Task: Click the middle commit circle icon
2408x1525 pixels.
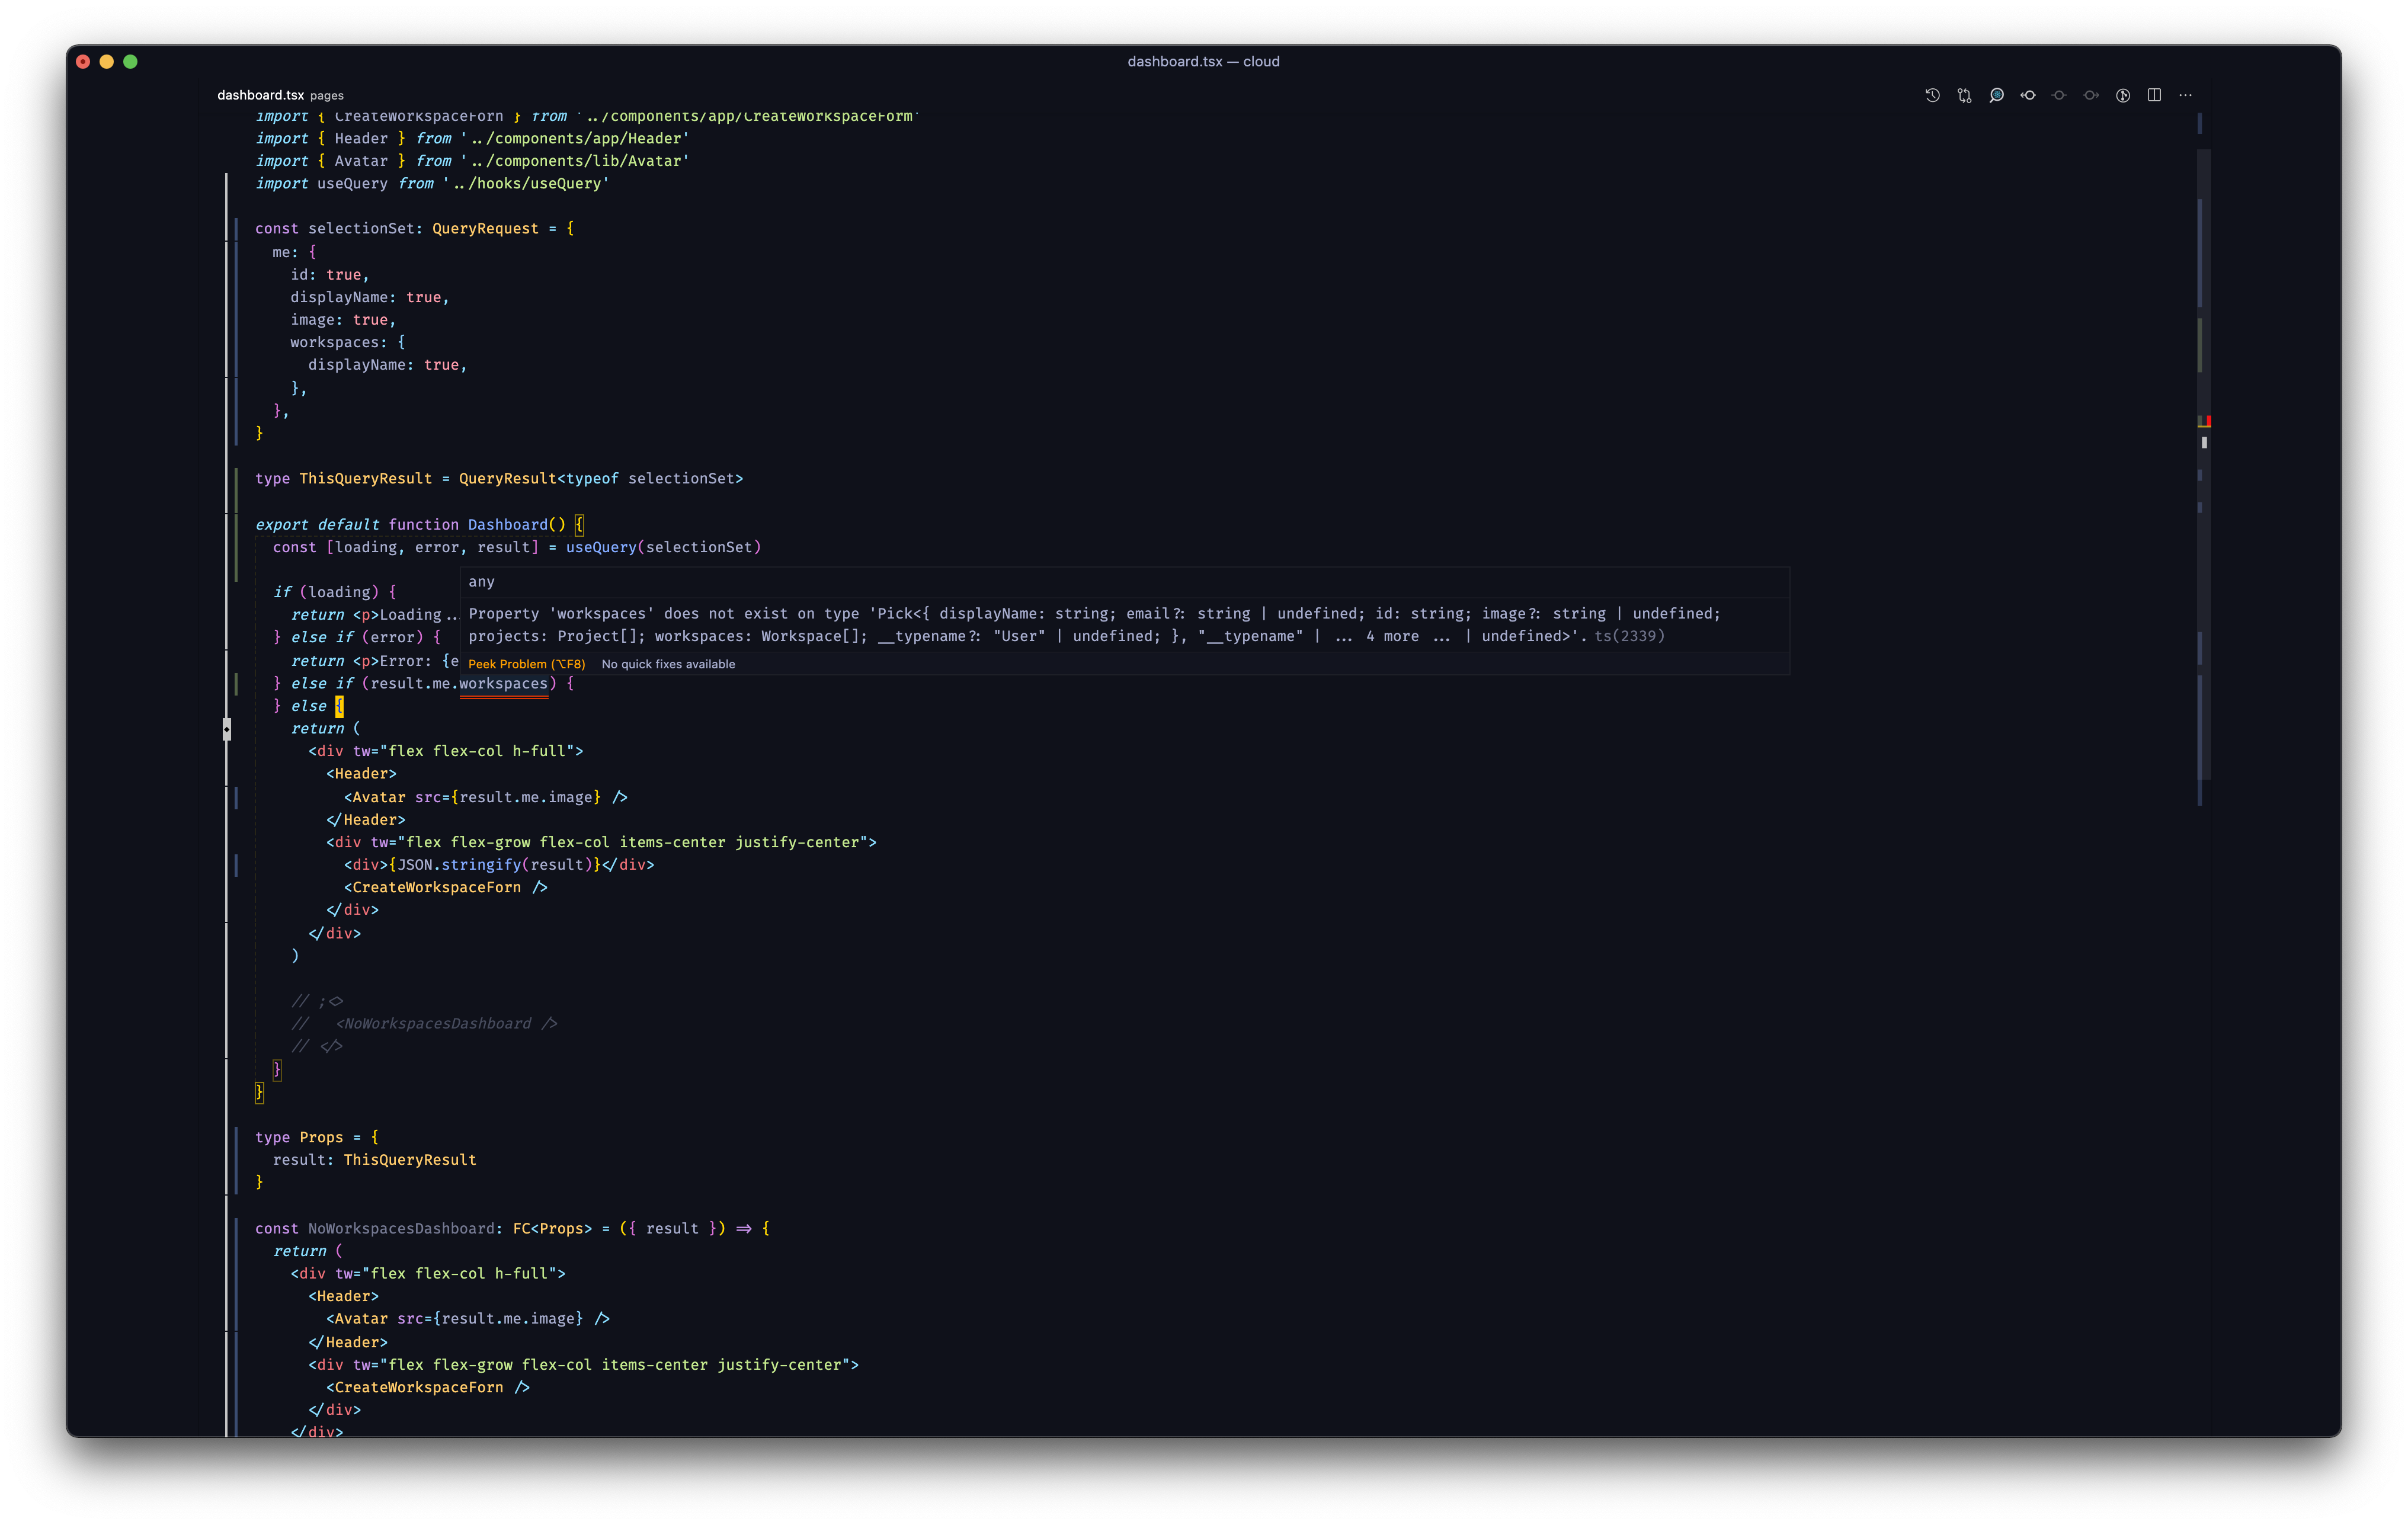Action: [x=2059, y=95]
